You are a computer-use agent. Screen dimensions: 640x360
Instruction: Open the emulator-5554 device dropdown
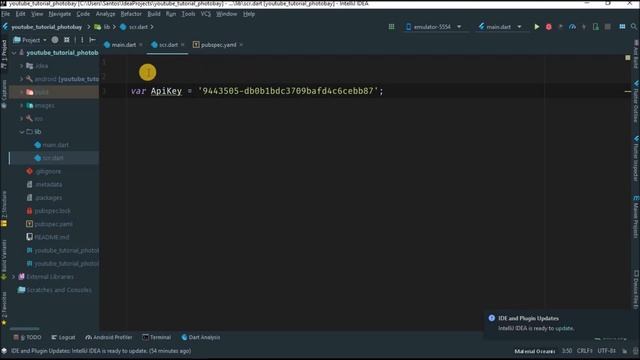pyautogui.click(x=434, y=27)
